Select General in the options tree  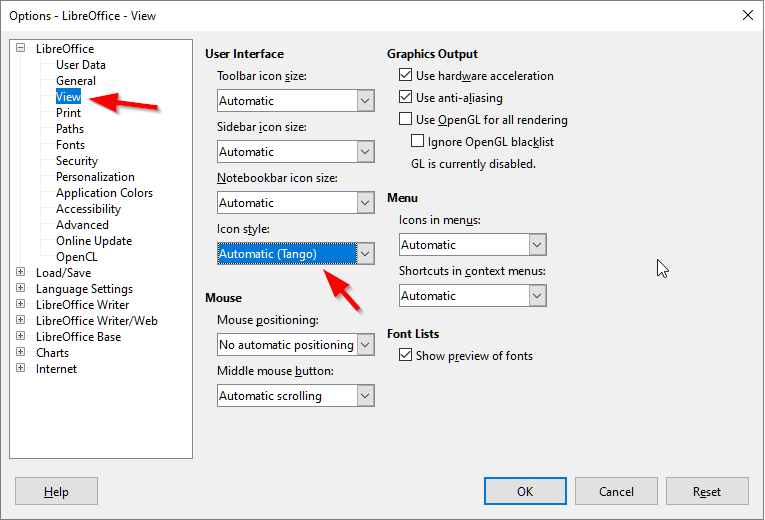tap(76, 81)
